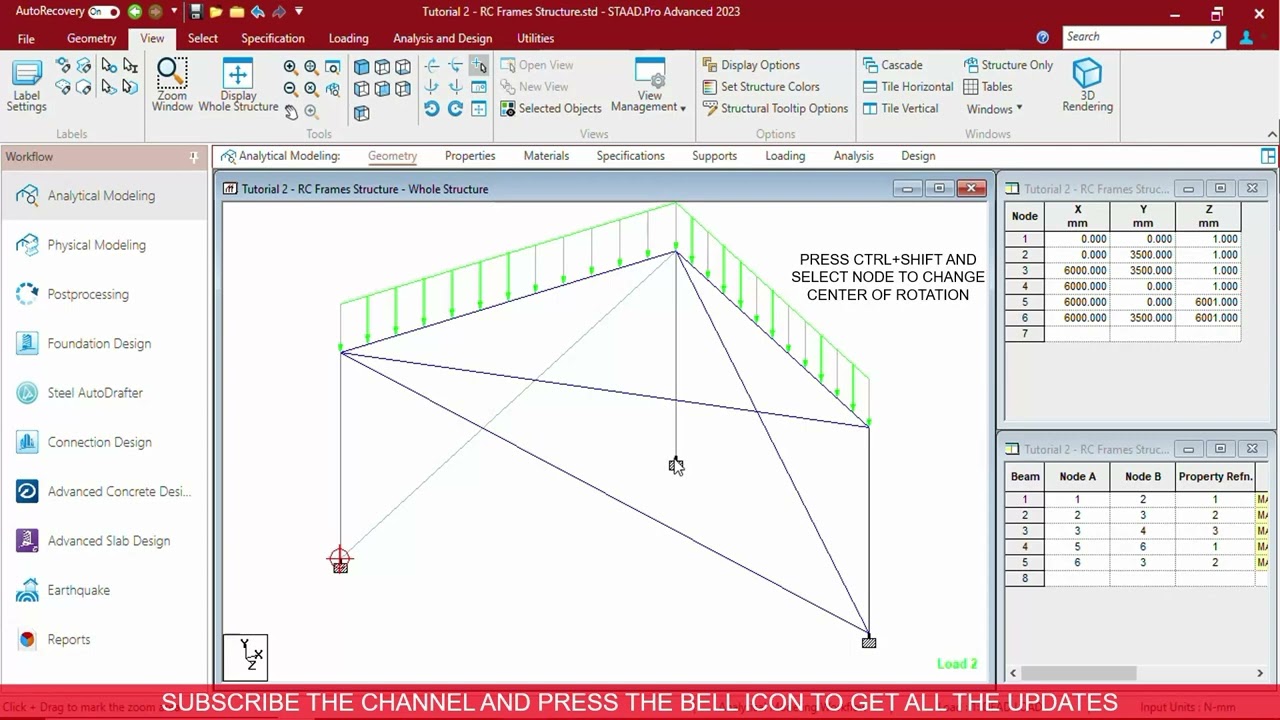Open Label Settings
The width and height of the screenshot is (1280, 720).
27,86
